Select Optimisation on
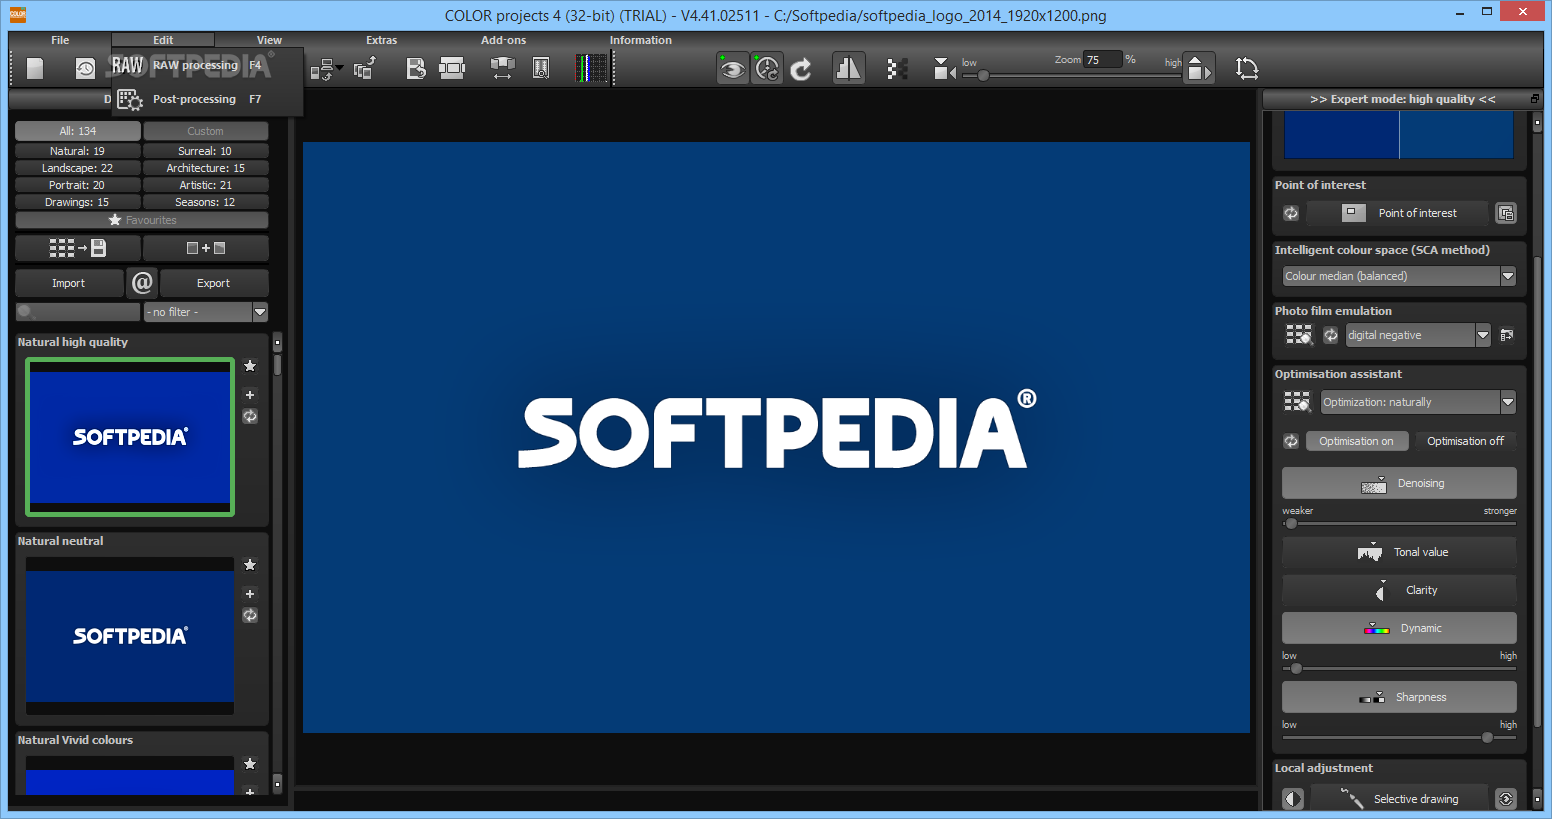Screen dimensions: 1552x819 (x=1356, y=441)
